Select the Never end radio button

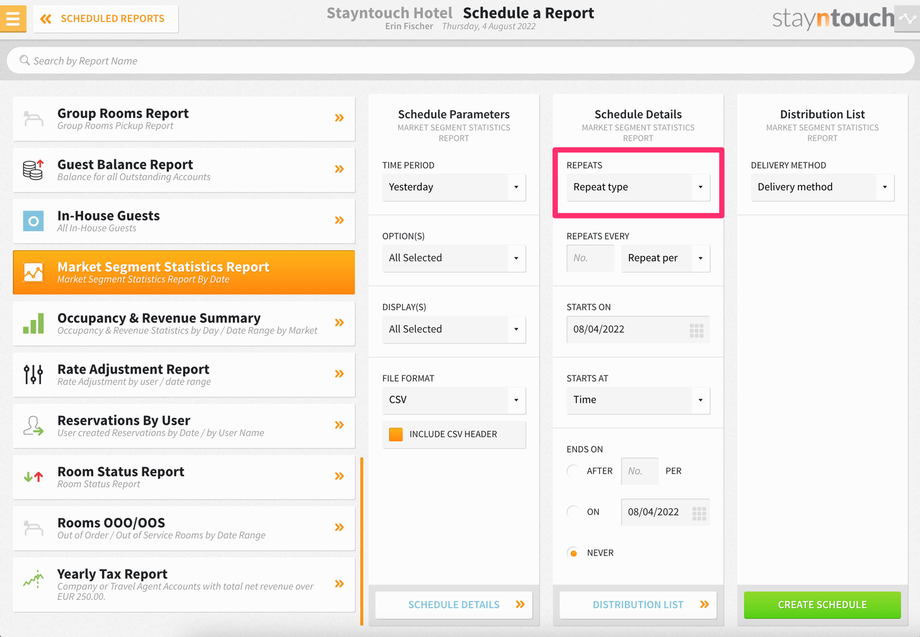pos(573,553)
